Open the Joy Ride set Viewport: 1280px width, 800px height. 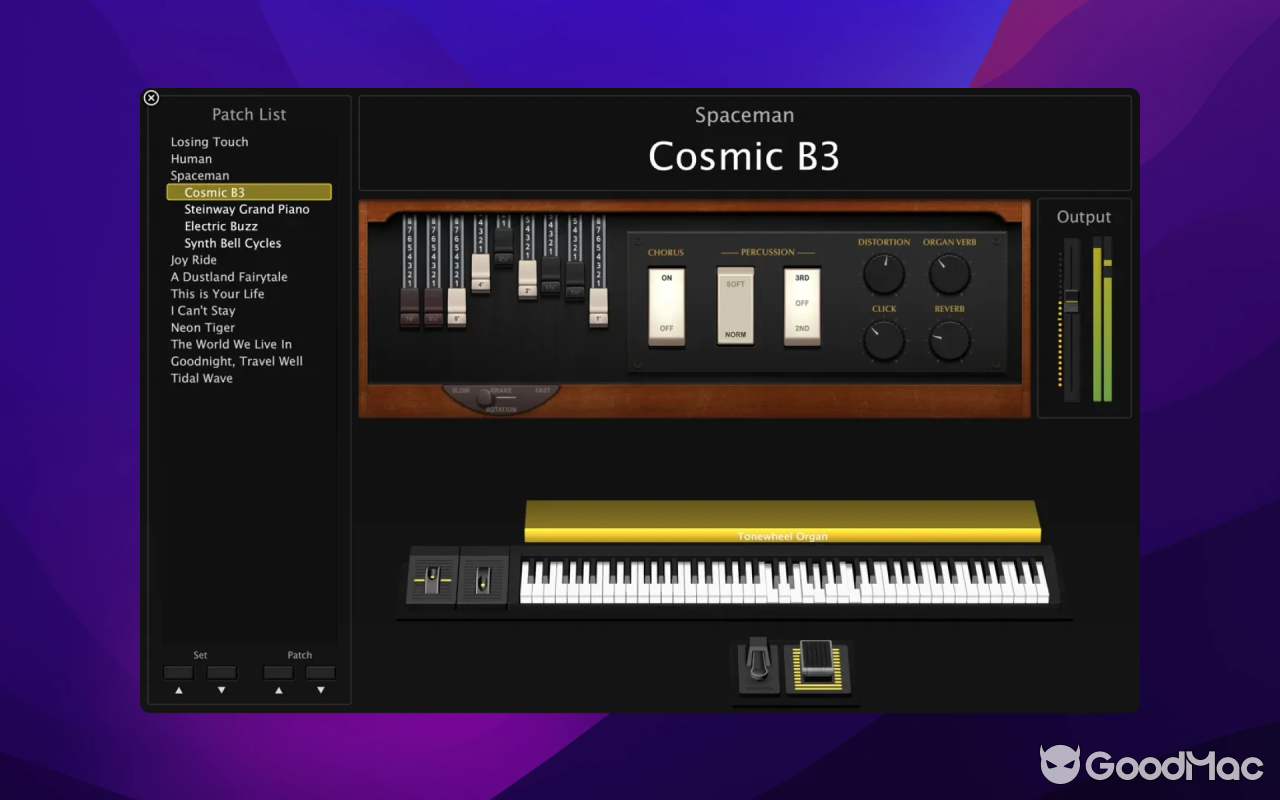[x=193, y=260]
